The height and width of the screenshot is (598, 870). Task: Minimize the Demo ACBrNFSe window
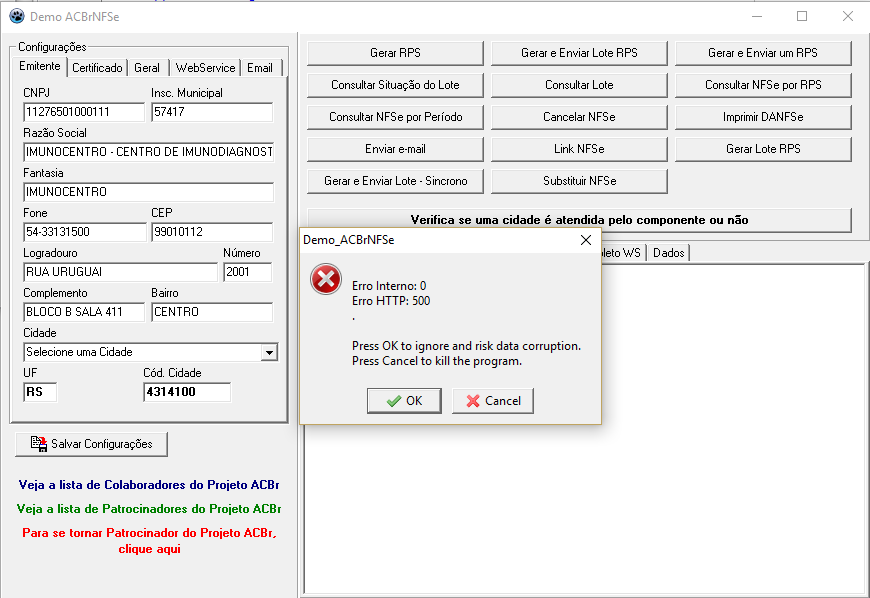pyautogui.click(x=757, y=16)
